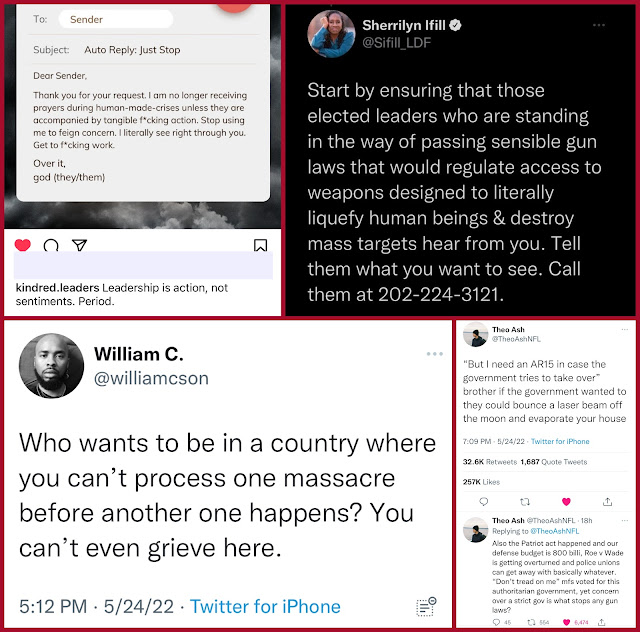The width and height of the screenshot is (640, 632).
Task: Open the comment bubble on Instagram post
Action: tap(51, 245)
